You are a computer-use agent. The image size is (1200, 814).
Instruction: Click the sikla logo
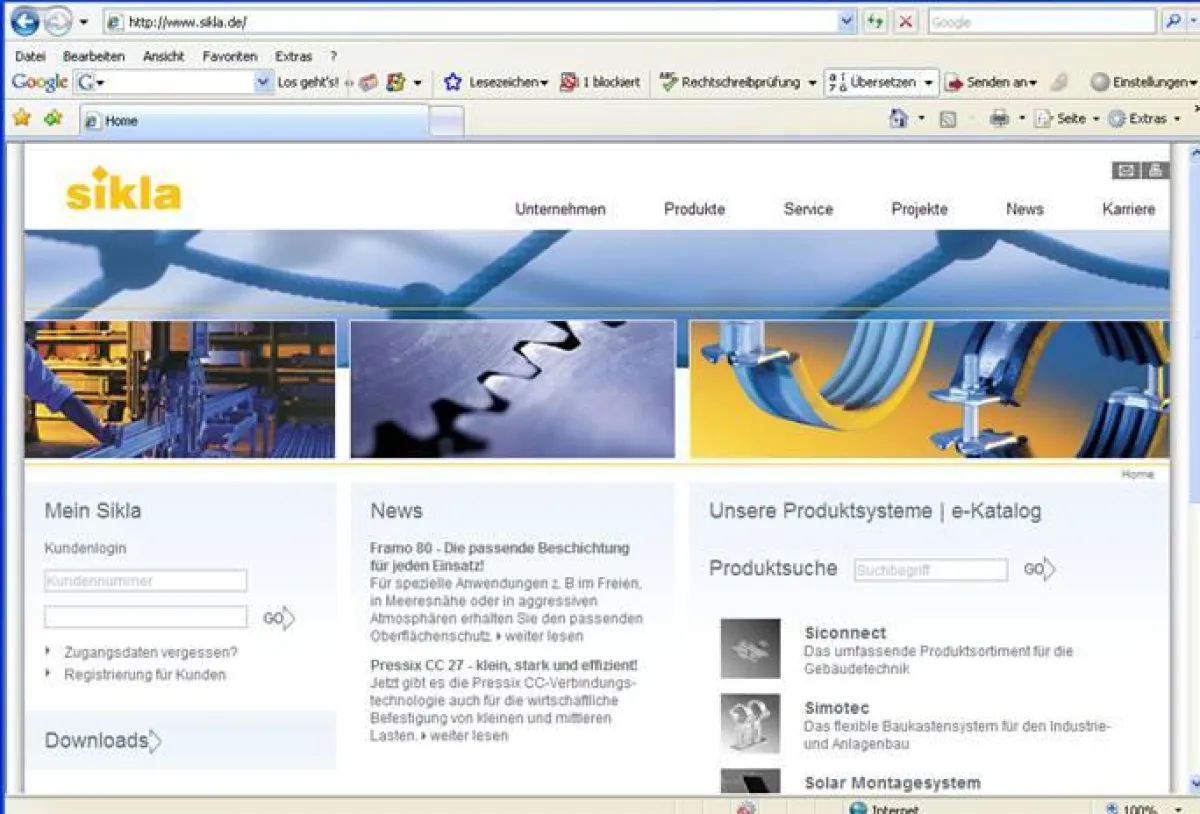click(122, 194)
